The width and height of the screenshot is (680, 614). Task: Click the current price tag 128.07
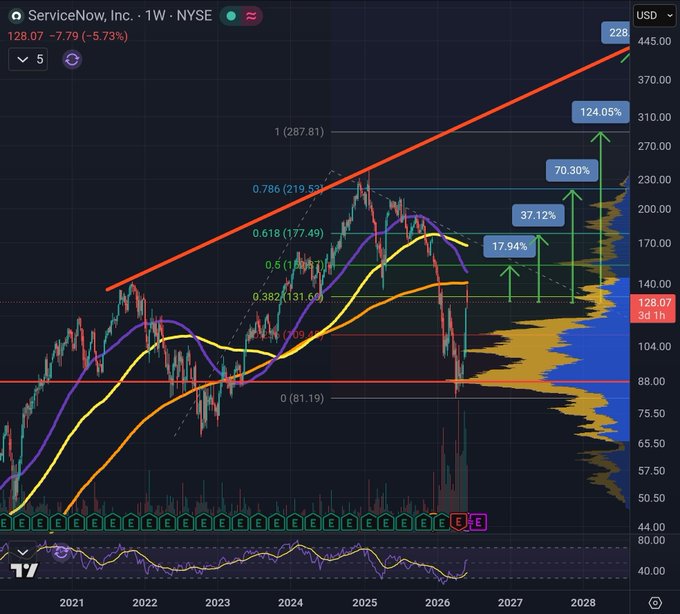(654, 308)
